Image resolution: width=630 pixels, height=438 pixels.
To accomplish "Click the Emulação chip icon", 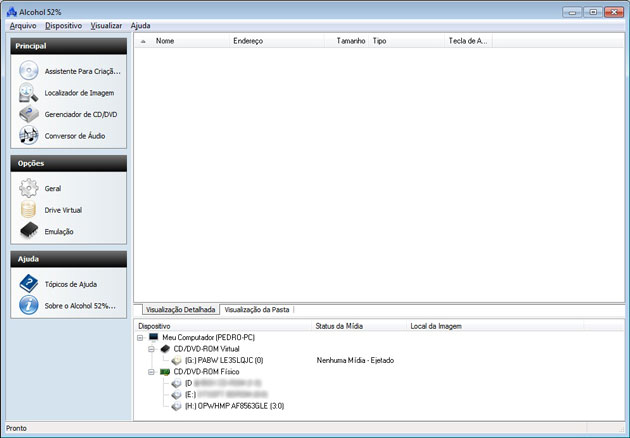I will 29,231.
